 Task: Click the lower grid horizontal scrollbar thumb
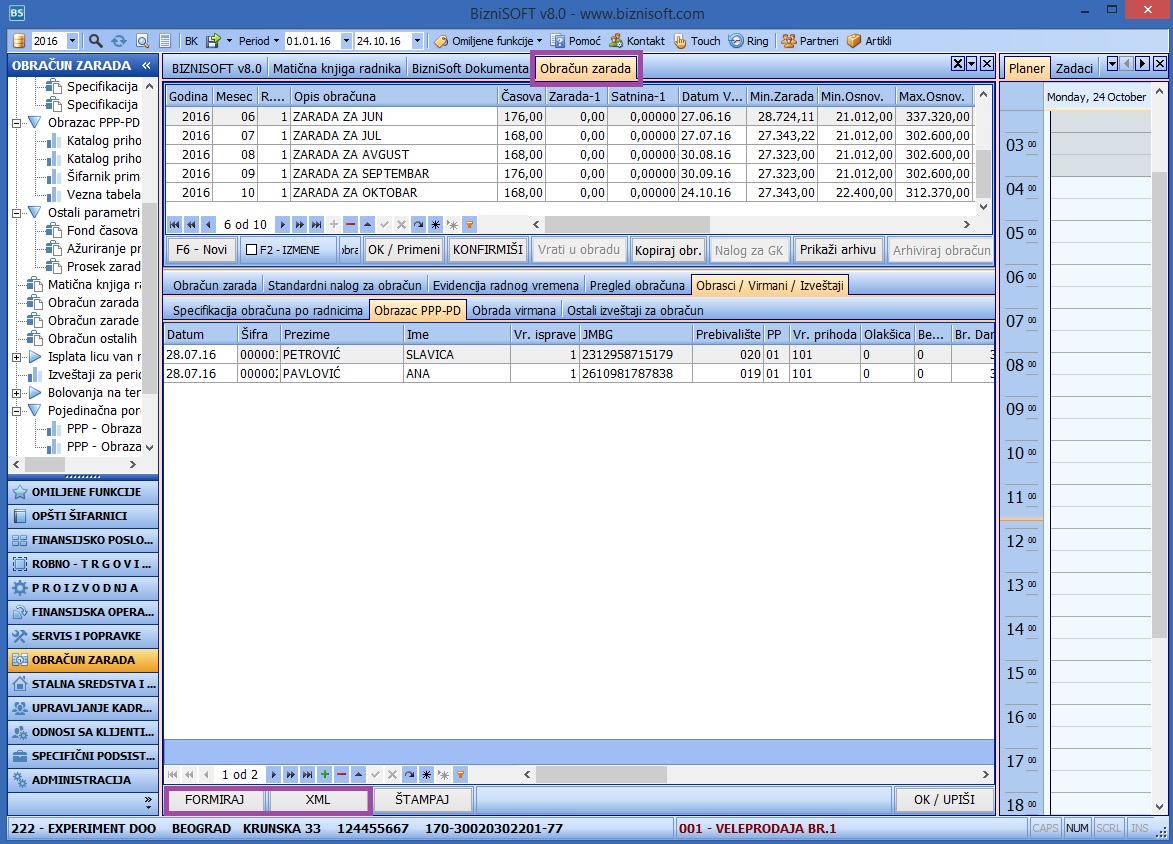click(601, 774)
